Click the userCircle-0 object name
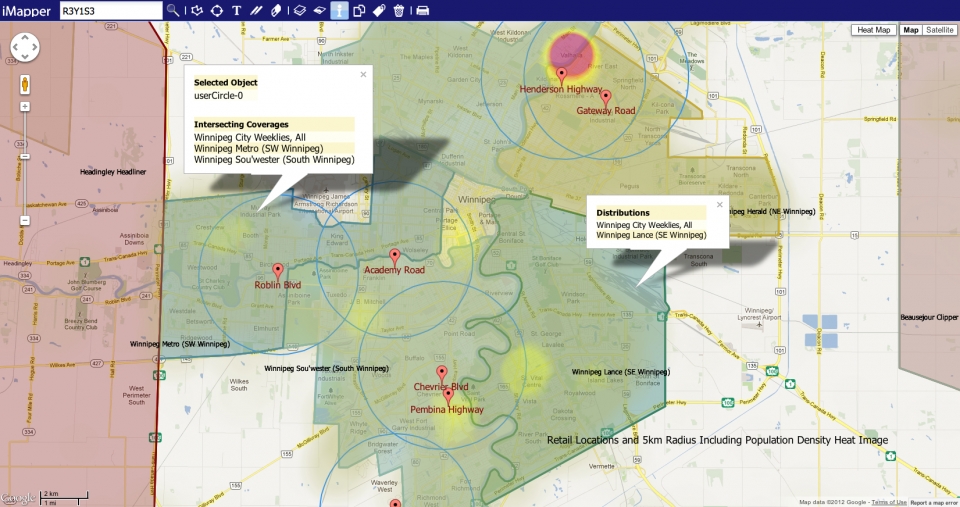This screenshot has height=507, width=960. 219,96
